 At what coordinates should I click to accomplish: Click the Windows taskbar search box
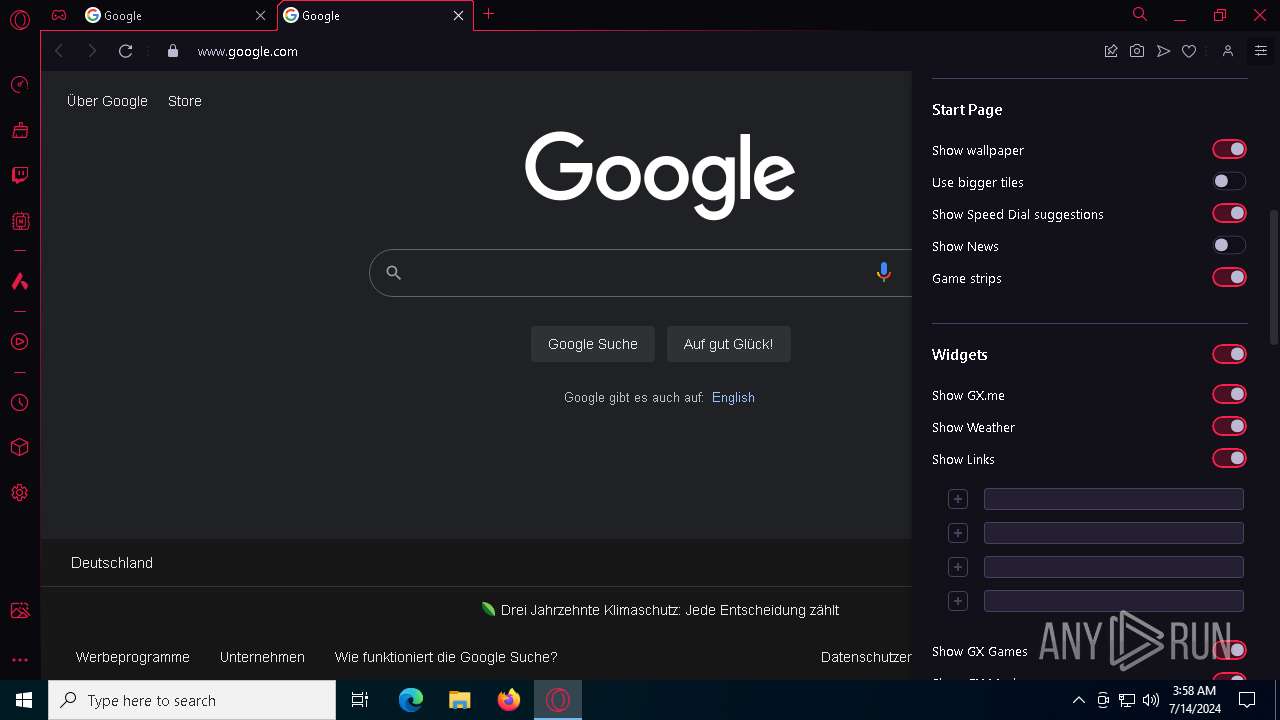pyautogui.click(x=192, y=700)
